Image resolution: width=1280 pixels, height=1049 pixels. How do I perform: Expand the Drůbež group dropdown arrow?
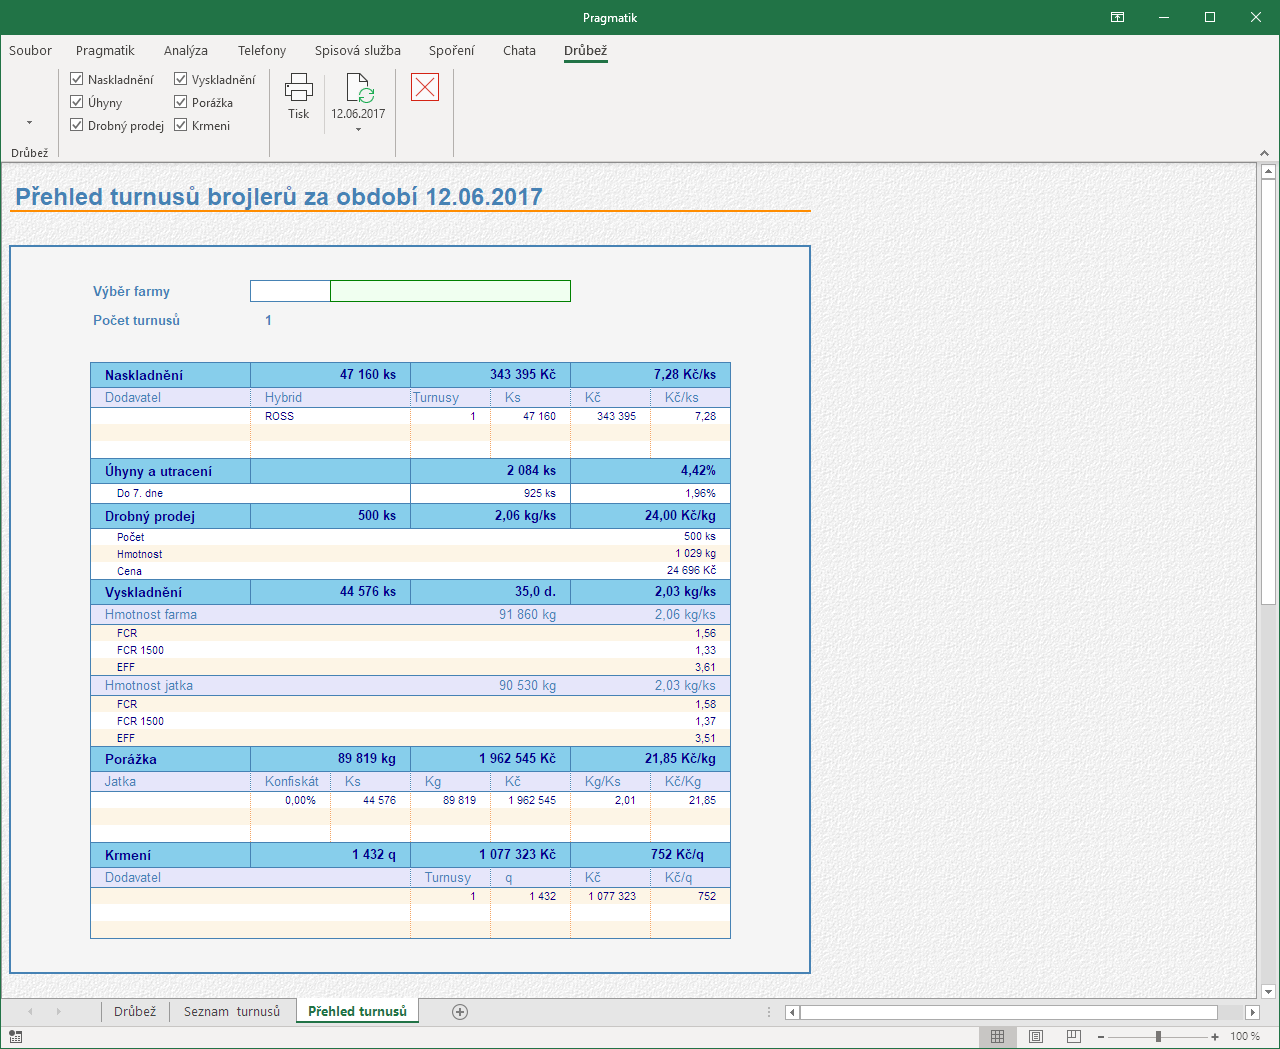[29, 123]
